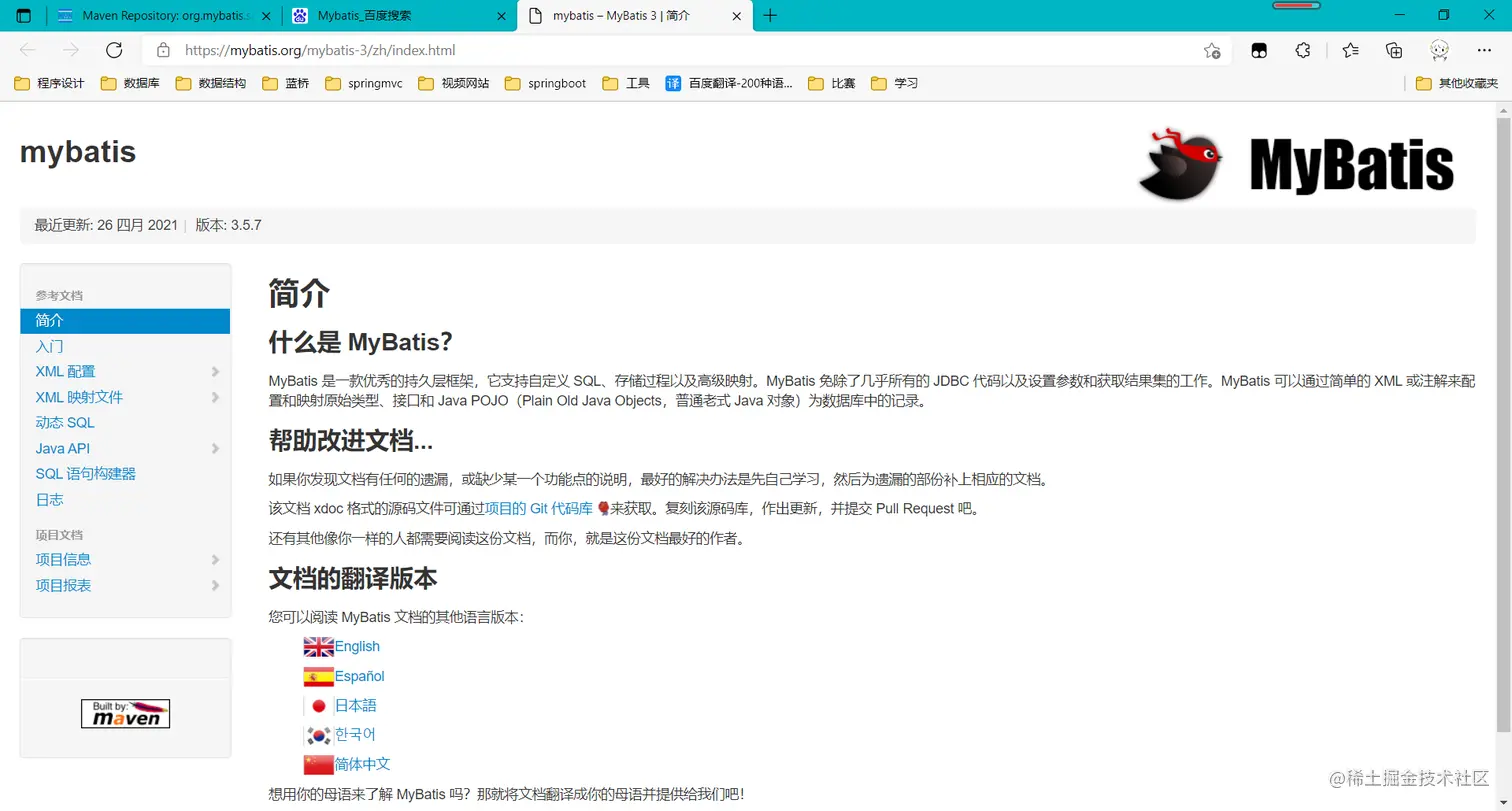Viewport: 1512px width, 811px height.
Task: Open 视频网站 bookmarks folder
Action: [x=454, y=83]
